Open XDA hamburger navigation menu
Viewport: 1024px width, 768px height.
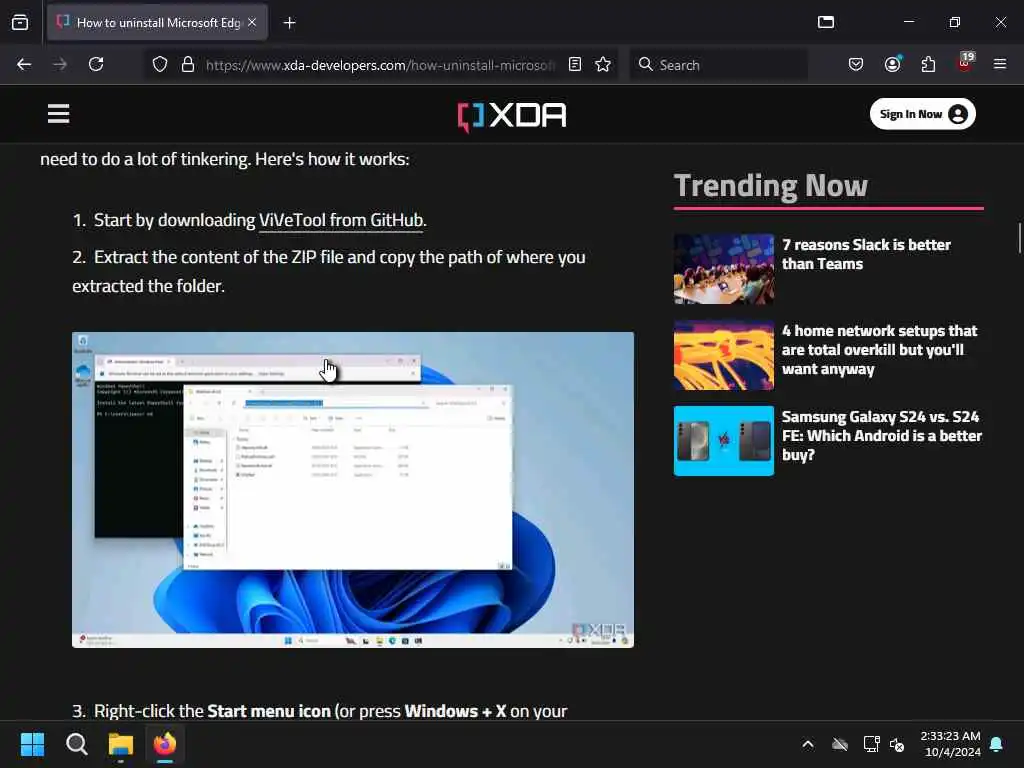(58, 114)
